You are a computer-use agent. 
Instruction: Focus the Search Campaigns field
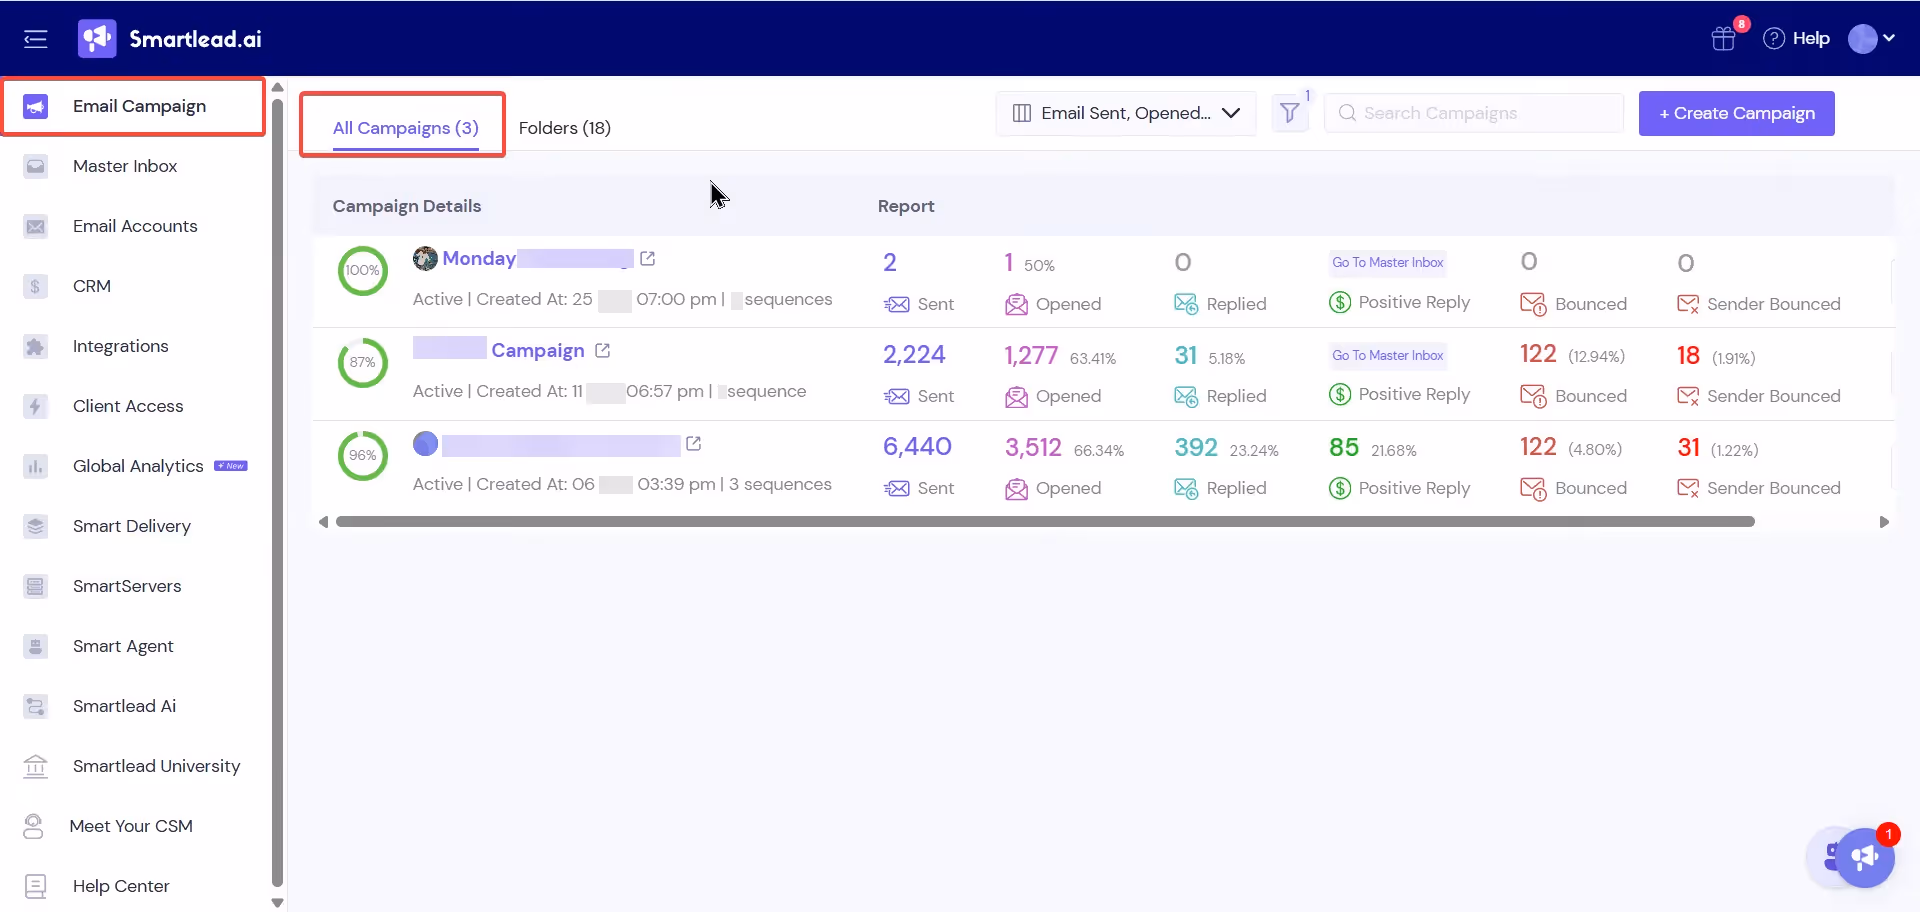click(1474, 113)
